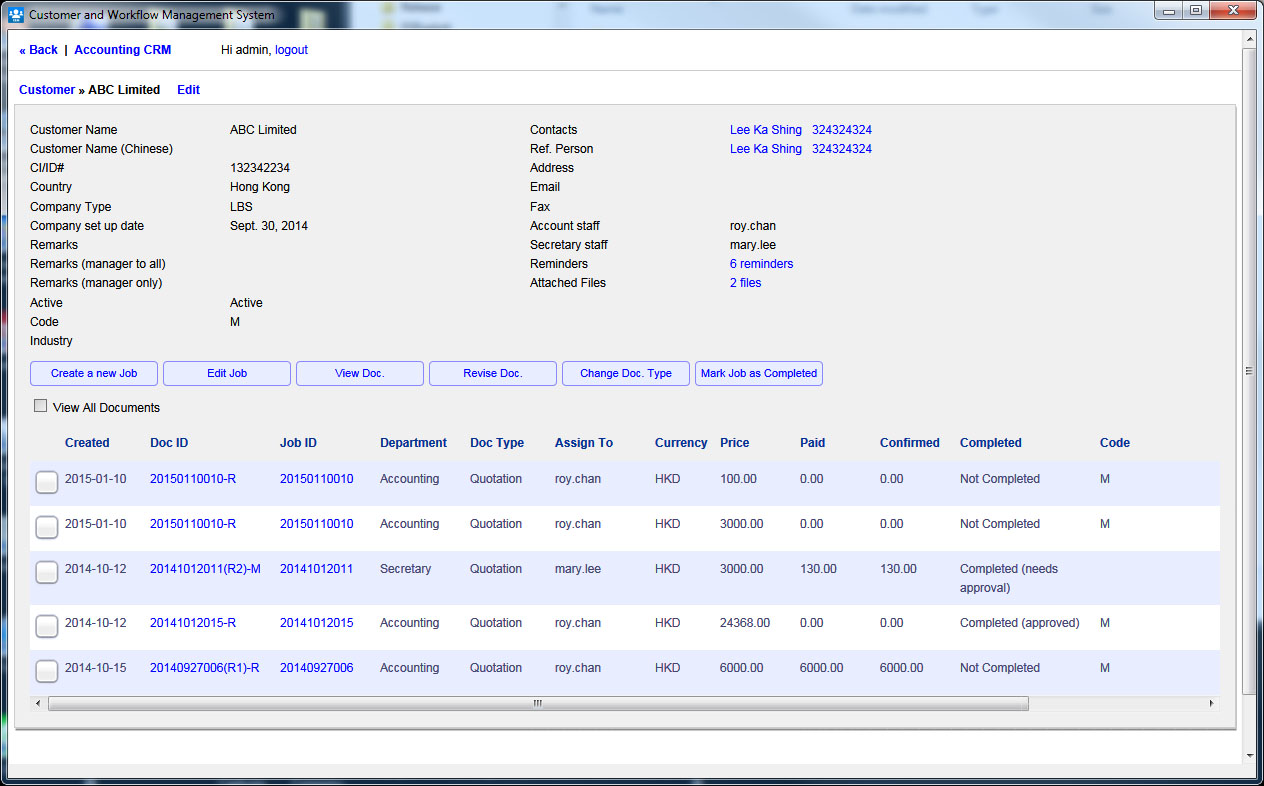Sort by the Currency column header
This screenshot has width=1264, height=786.
click(x=681, y=443)
